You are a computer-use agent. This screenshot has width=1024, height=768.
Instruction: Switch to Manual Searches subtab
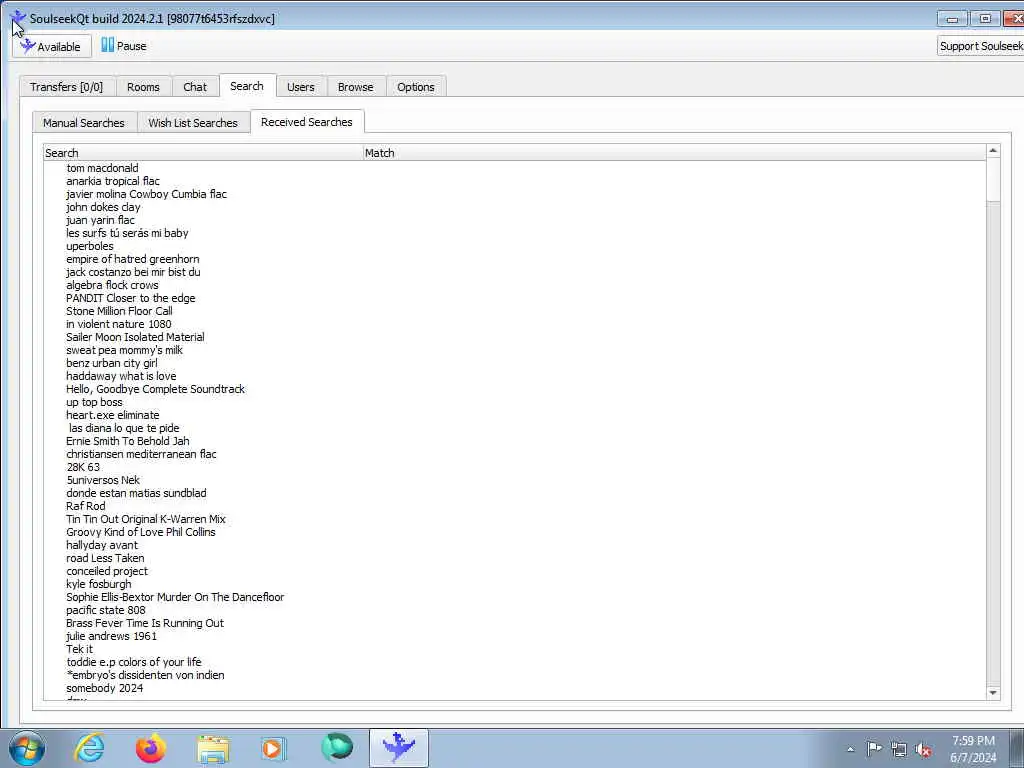84,123
